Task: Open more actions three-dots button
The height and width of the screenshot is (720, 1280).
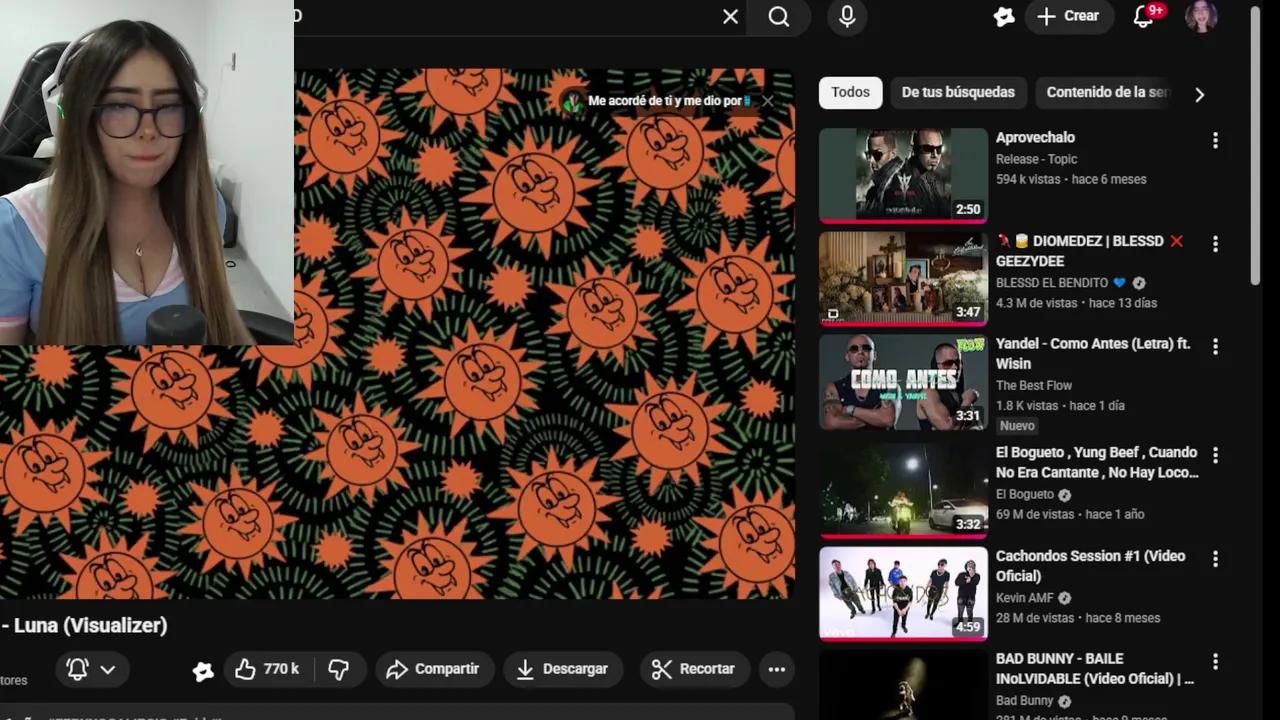Action: [777, 669]
